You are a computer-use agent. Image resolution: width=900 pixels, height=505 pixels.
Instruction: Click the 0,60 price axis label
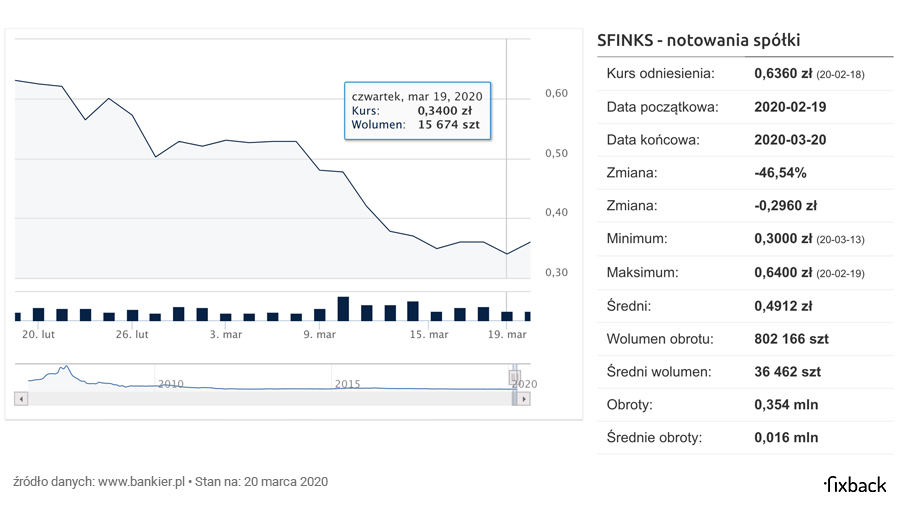click(556, 93)
